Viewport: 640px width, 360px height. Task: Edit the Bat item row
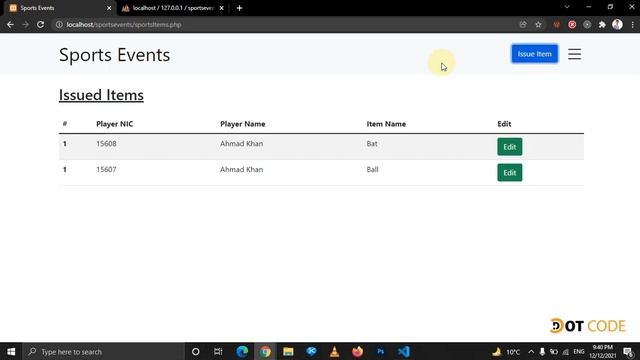point(509,147)
